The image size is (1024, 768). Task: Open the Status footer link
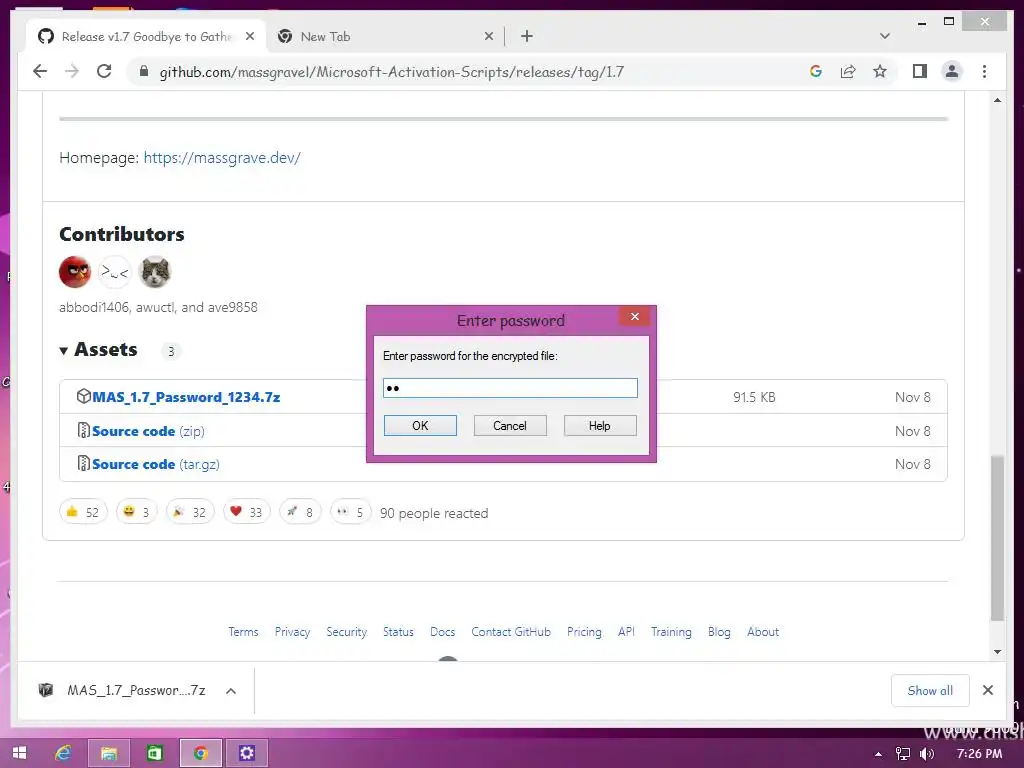(x=398, y=632)
